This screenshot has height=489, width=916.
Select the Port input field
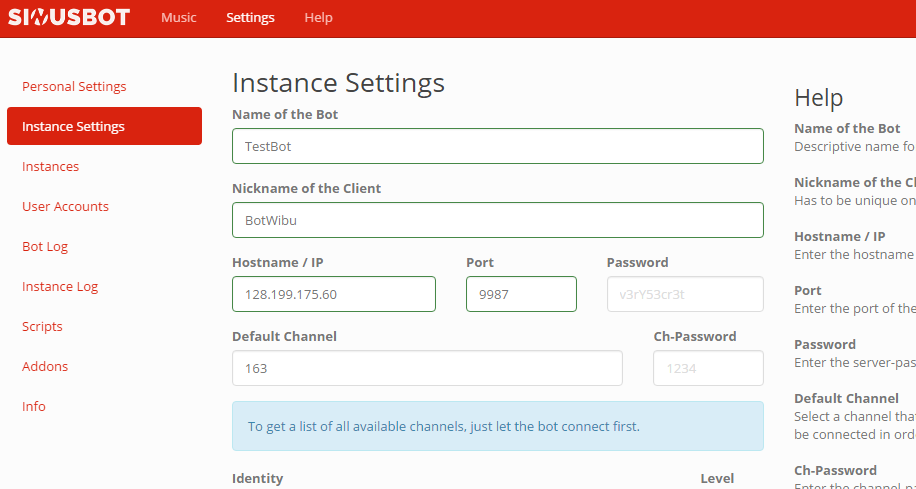[521, 294]
